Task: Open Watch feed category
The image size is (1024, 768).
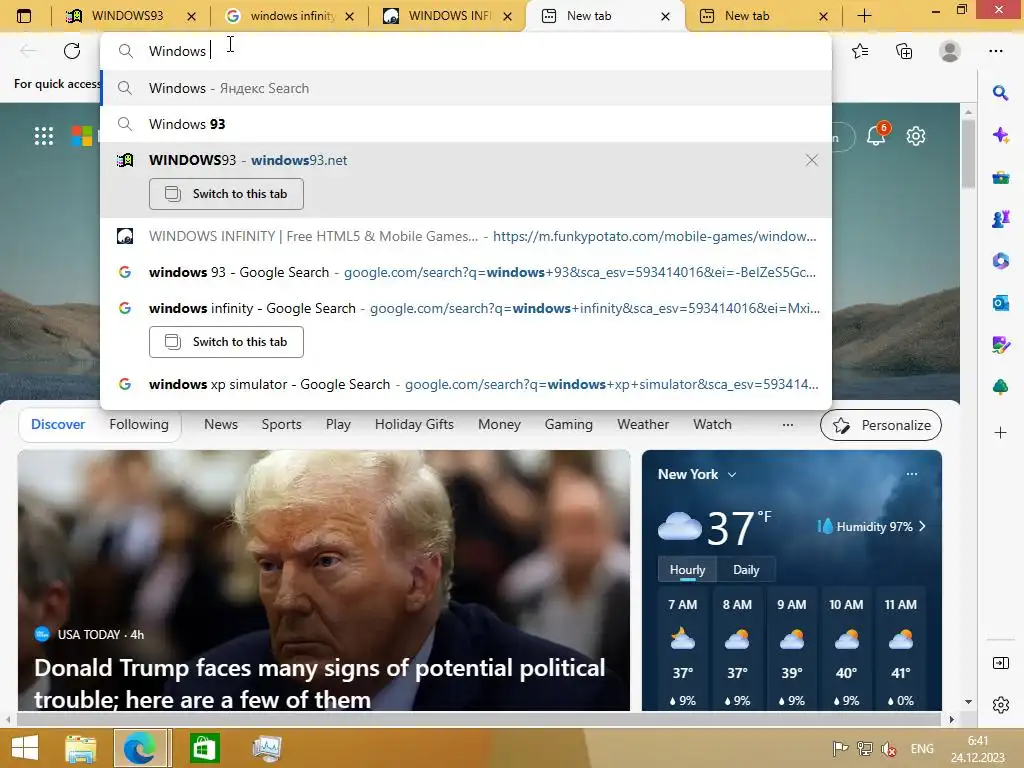Action: [712, 424]
